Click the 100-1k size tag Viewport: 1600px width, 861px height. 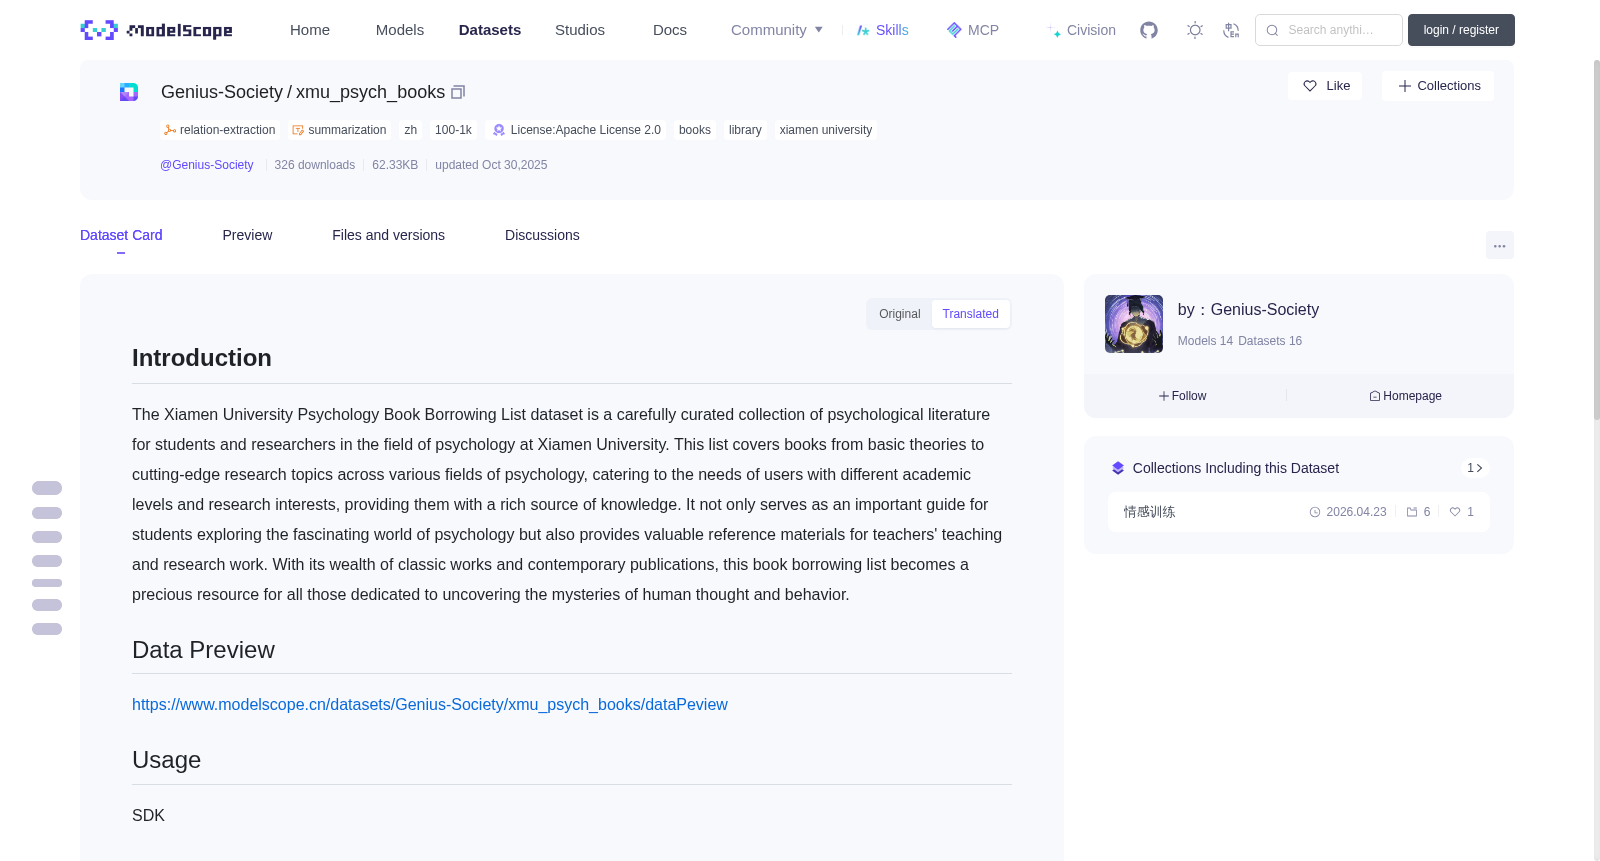pos(453,130)
